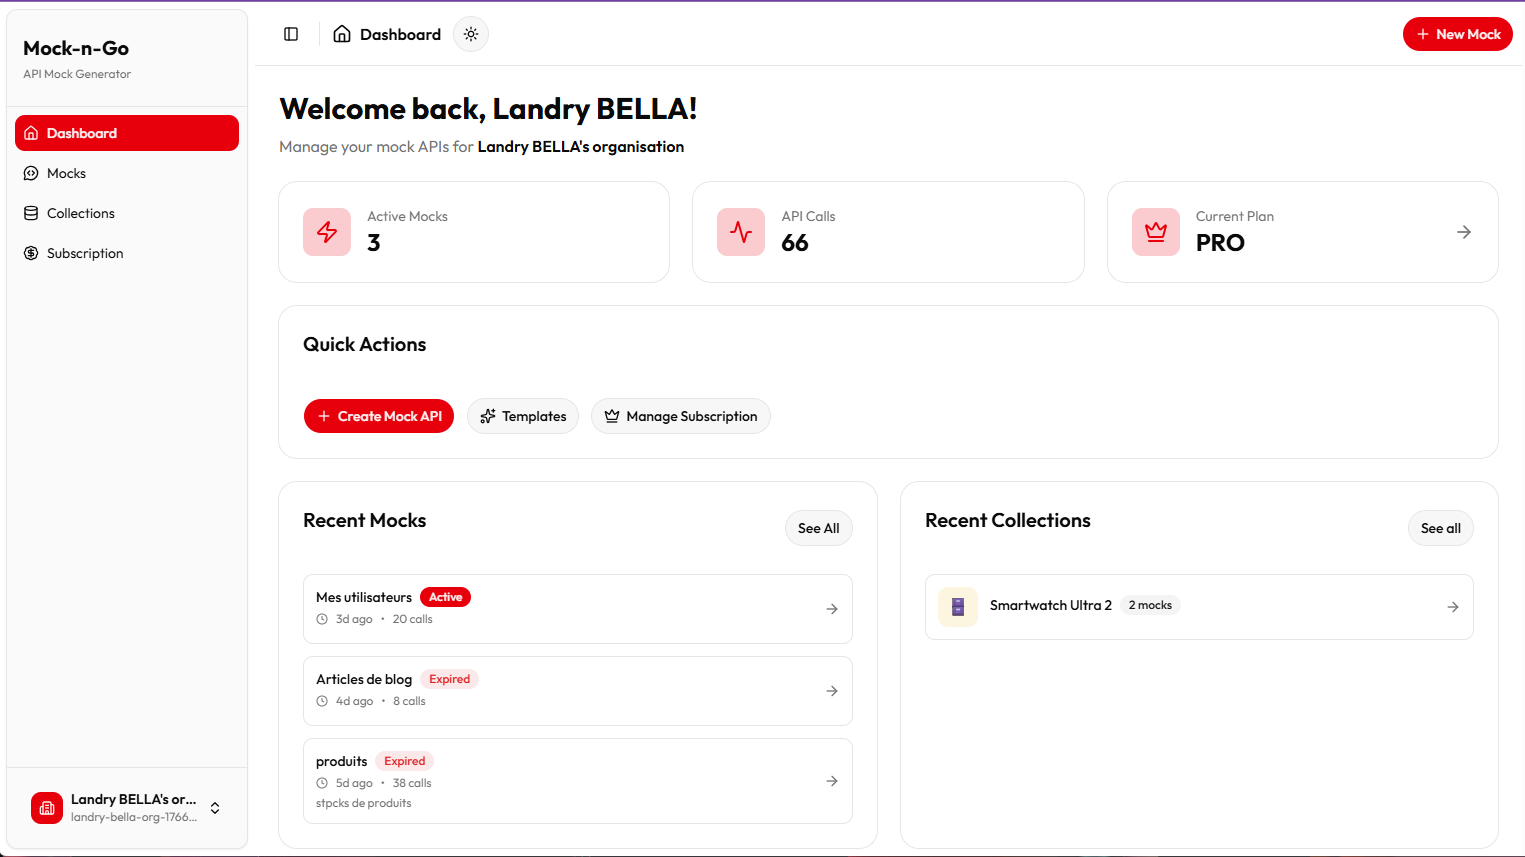Expand the organisation switcher chevron
The height and width of the screenshot is (857, 1525).
click(x=215, y=808)
